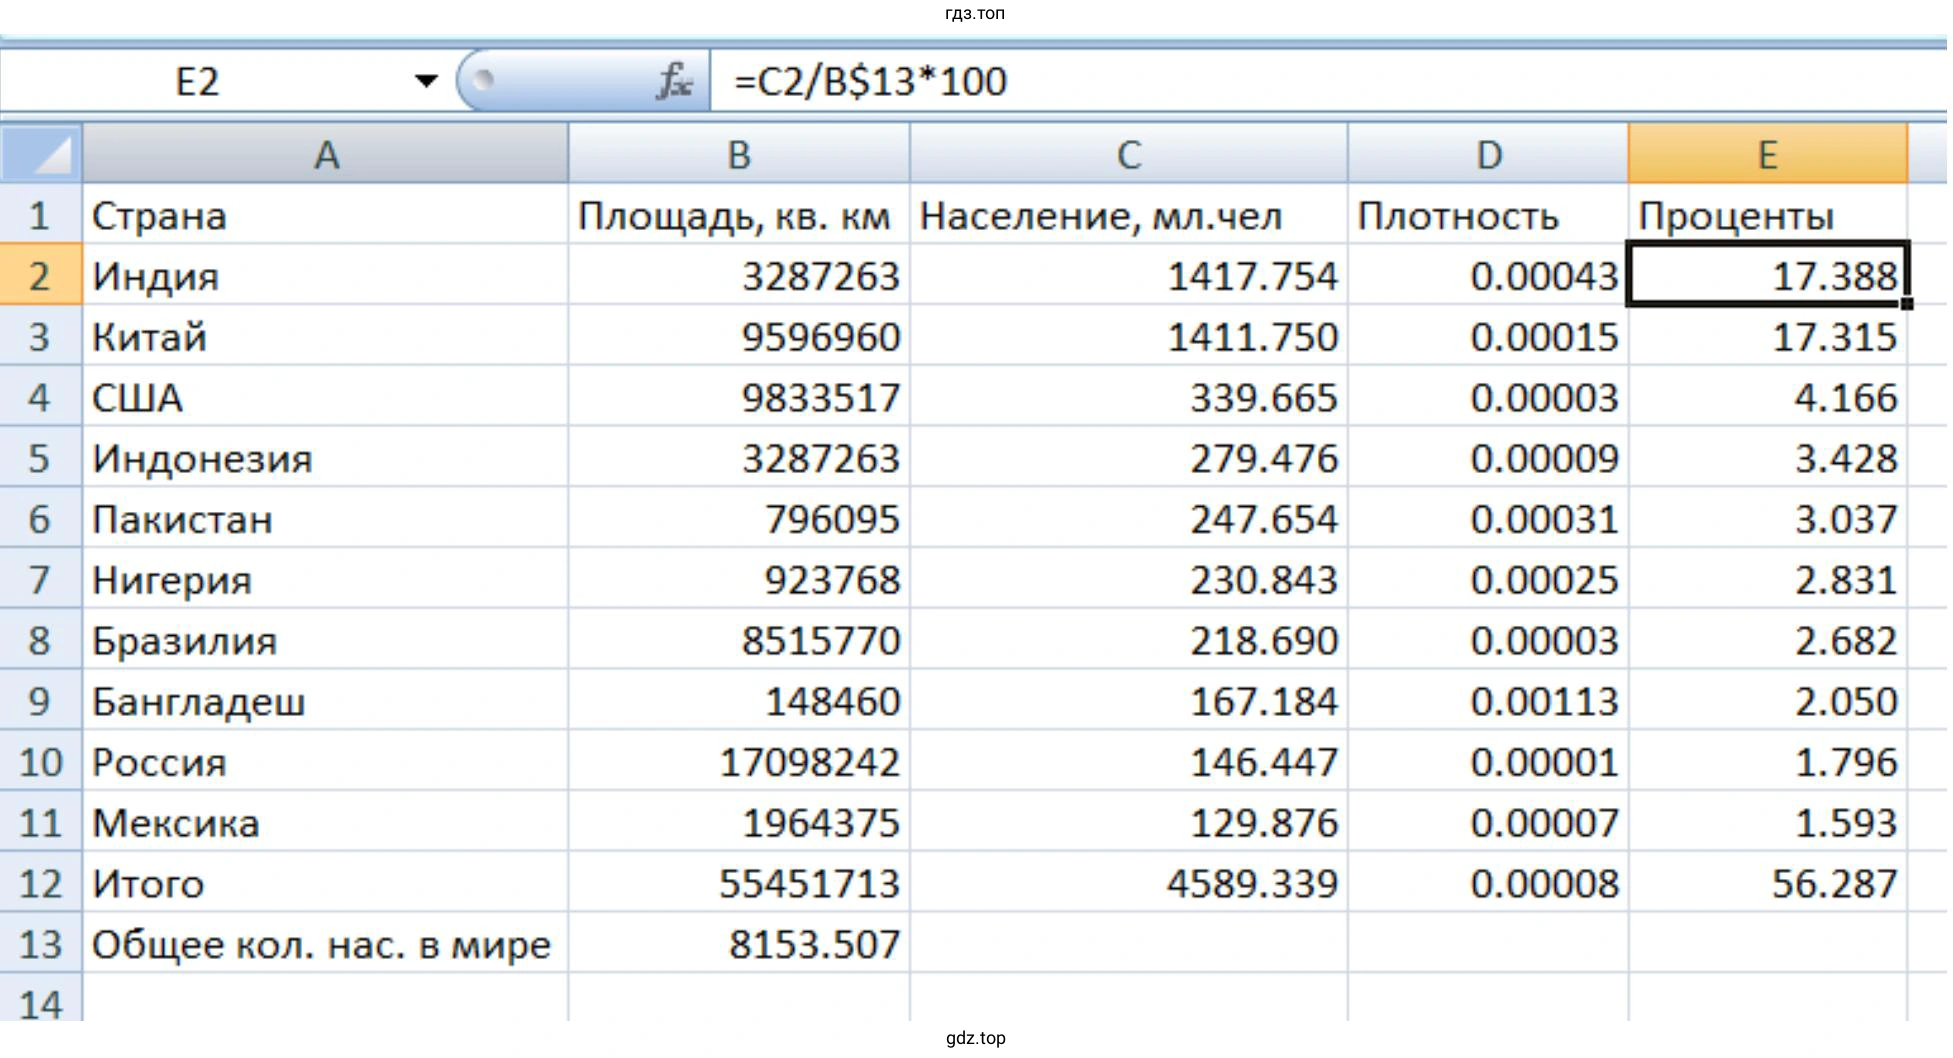Select the cell 'Общее кол. нас. в мире'
The height and width of the screenshot is (1058, 1953).
point(326,945)
